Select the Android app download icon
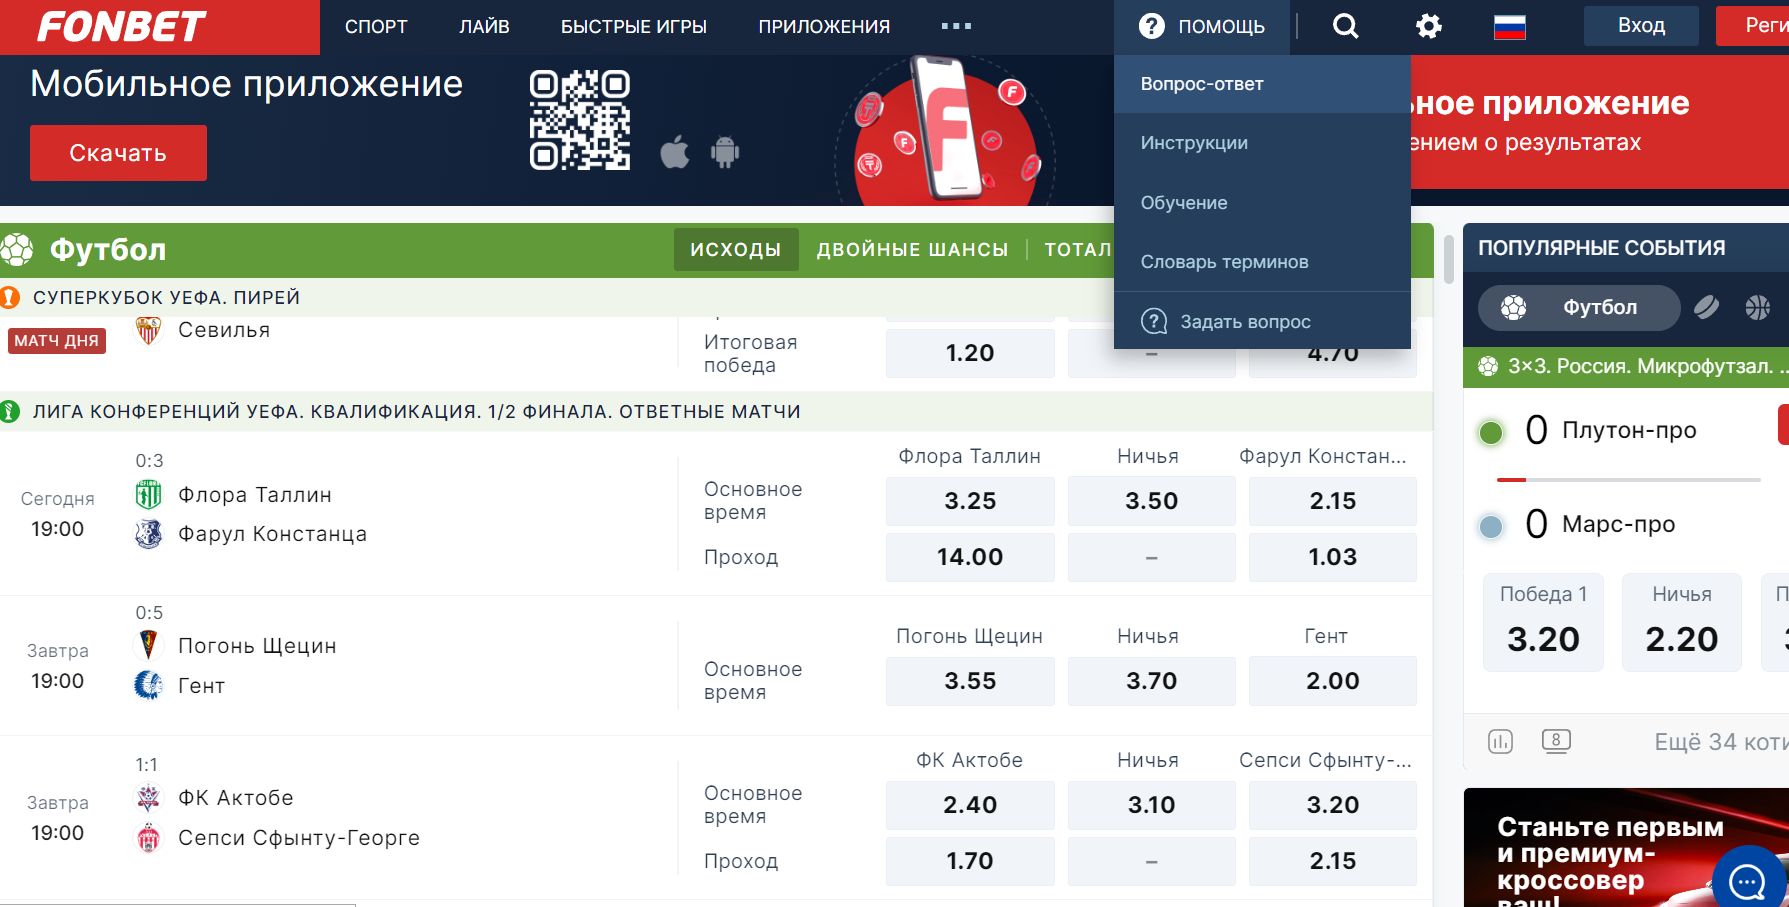Viewport: 1789px width, 907px height. pos(725,153)
